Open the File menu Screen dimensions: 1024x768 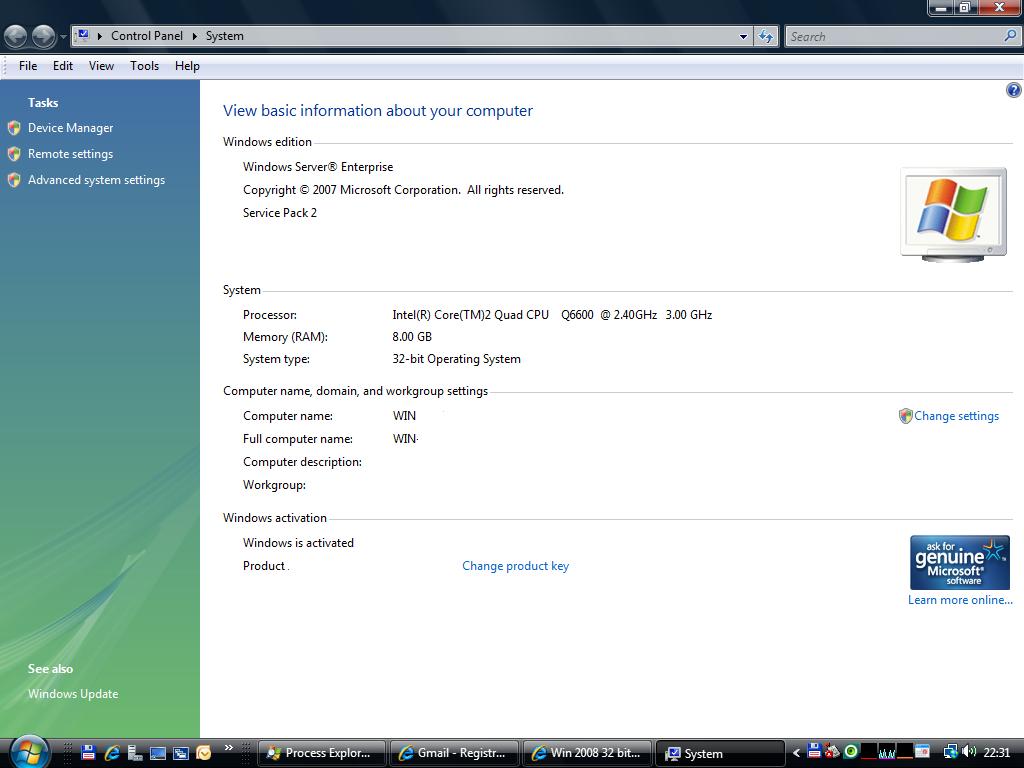point(27,66)
